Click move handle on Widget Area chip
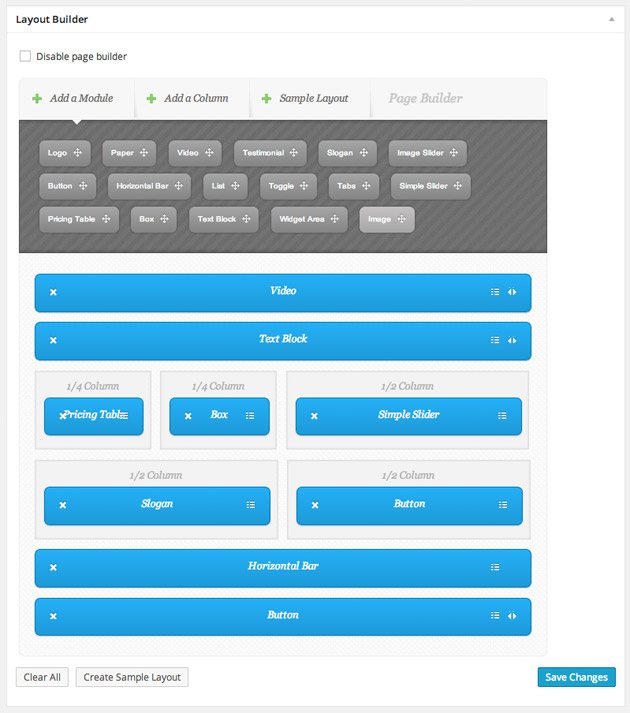Viewport: 630px width, 713px height. coord(335,219)
